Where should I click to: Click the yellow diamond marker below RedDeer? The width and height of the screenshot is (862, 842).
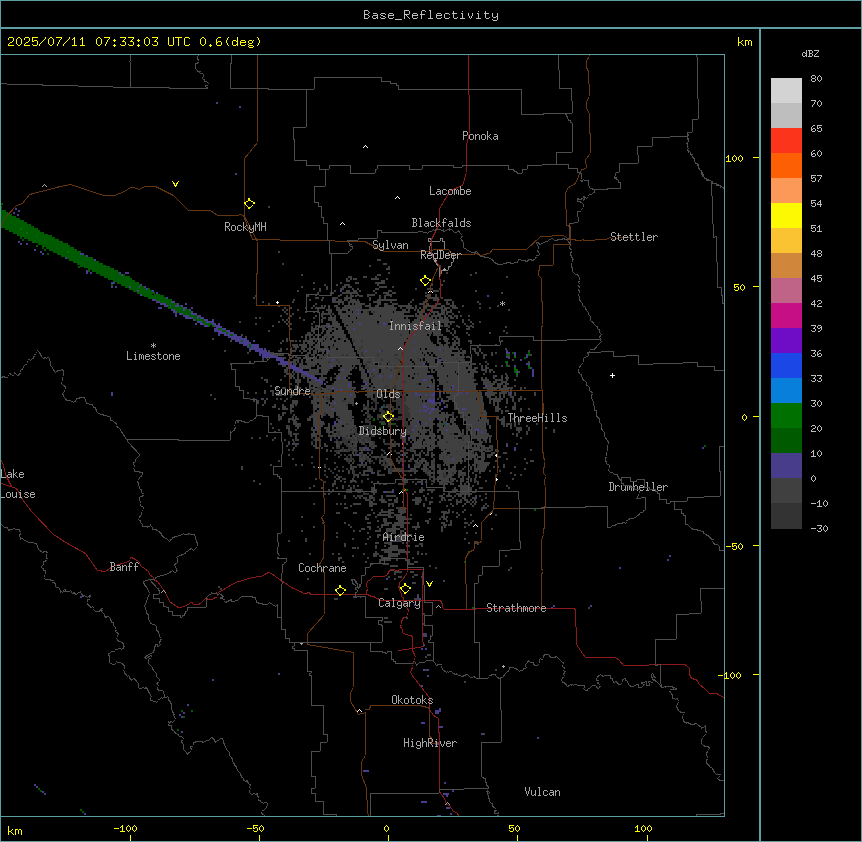coord(425,281)
